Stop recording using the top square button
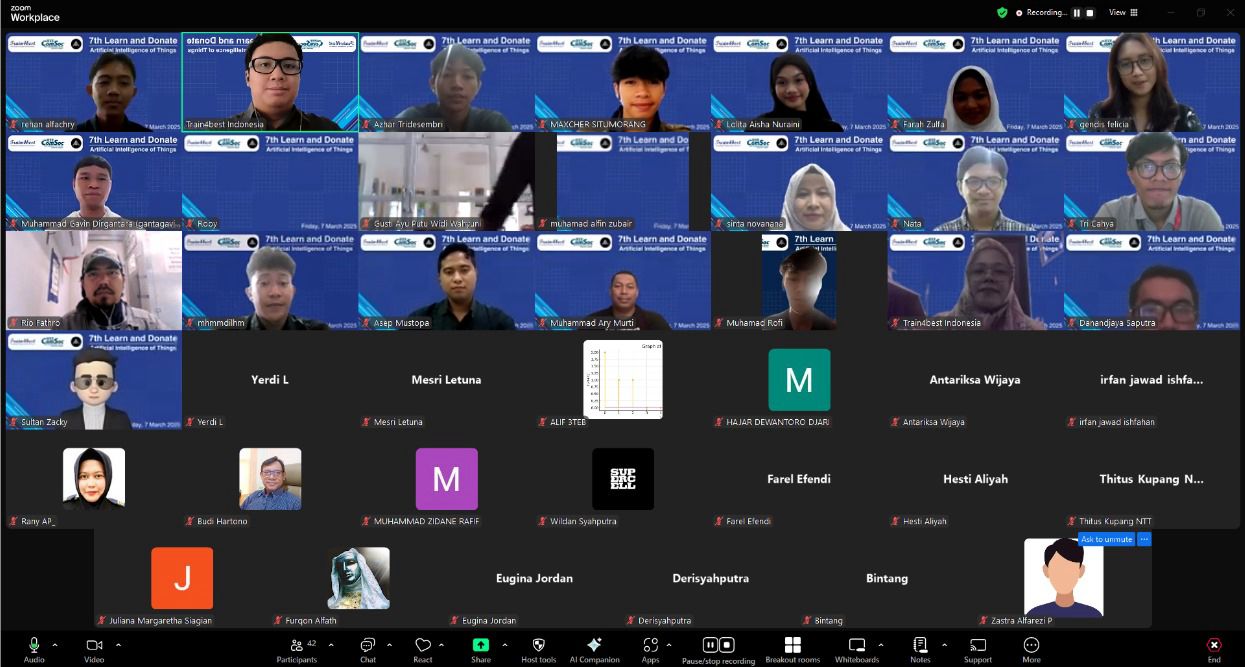The image size is (1245, 667). 1090,13
